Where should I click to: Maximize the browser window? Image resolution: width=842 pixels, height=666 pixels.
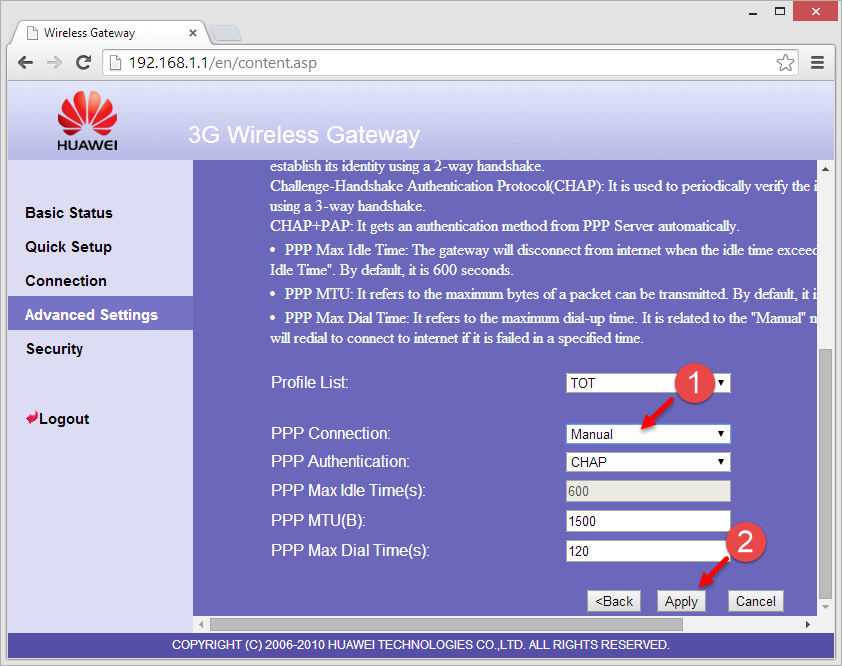click(x=780, y=11)
